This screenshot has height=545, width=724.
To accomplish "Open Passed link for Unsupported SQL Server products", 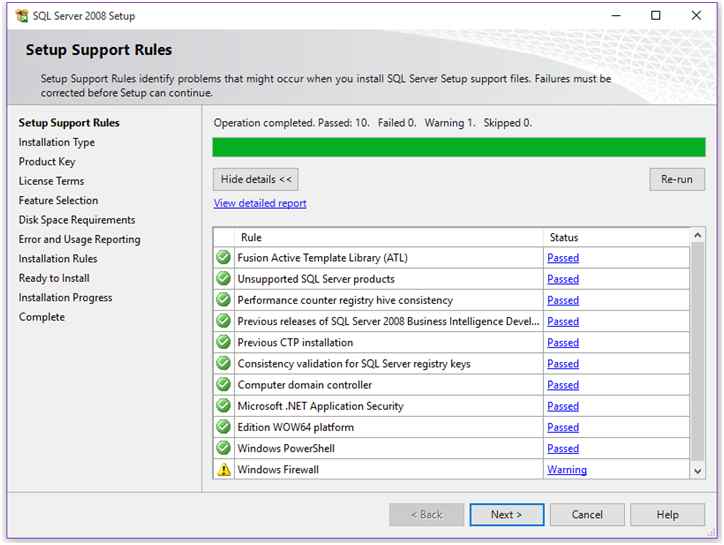I will 563,279.
